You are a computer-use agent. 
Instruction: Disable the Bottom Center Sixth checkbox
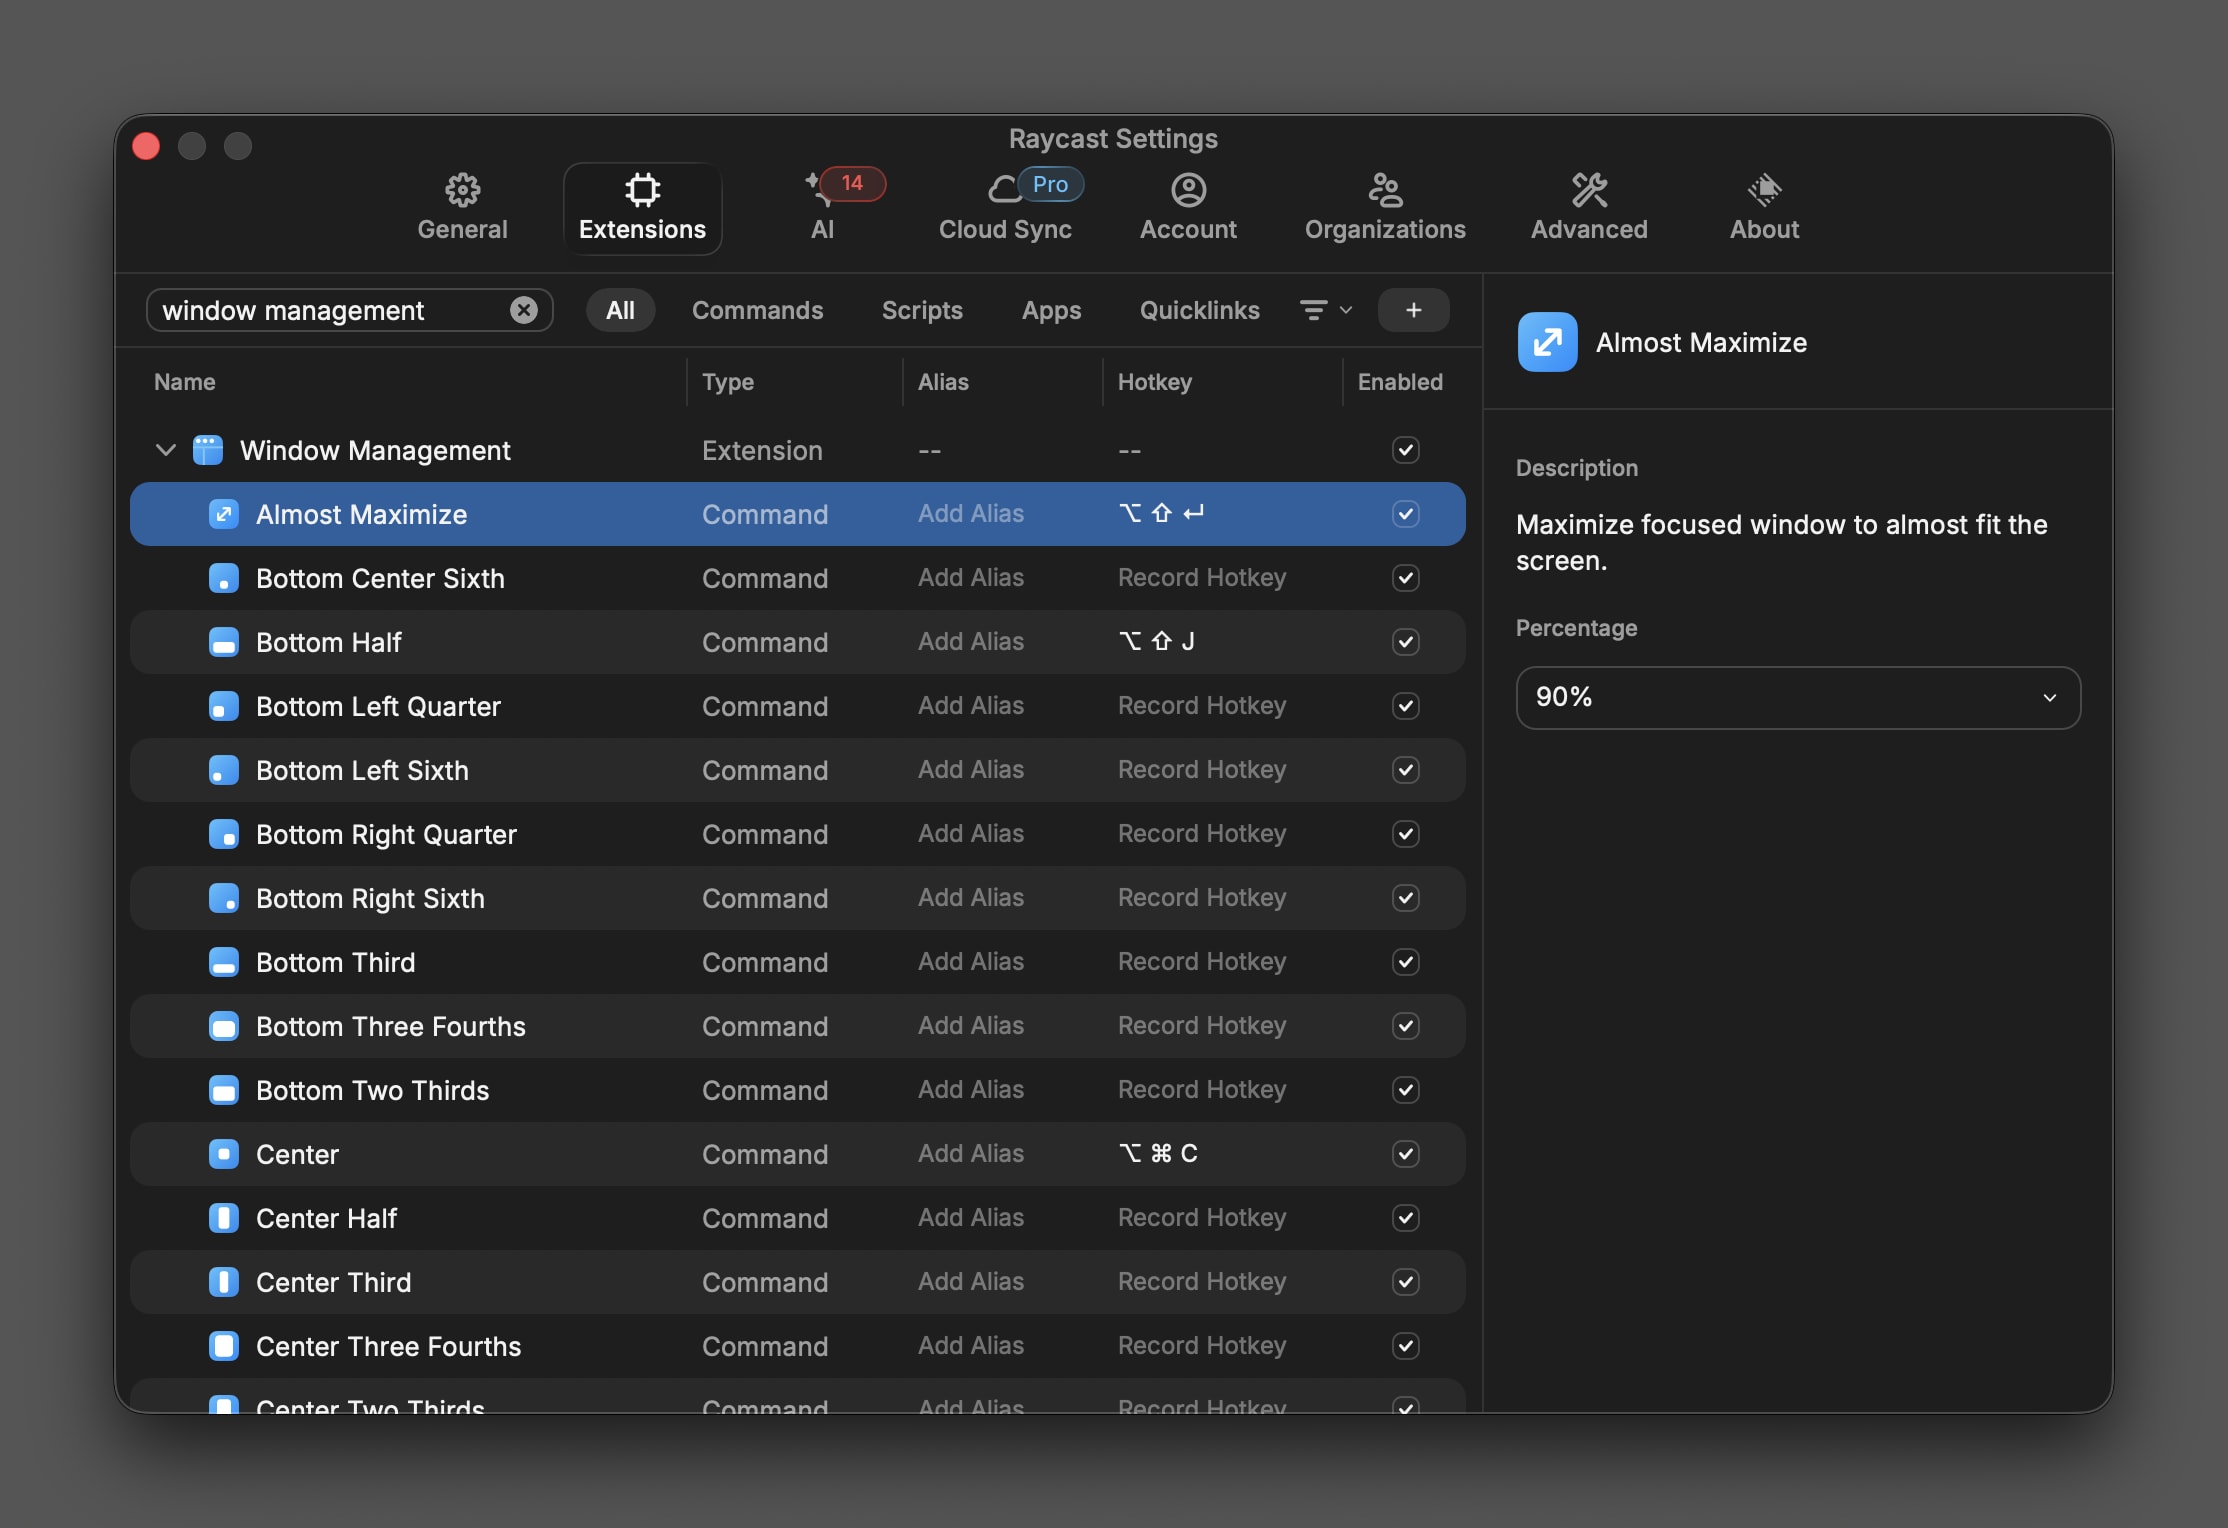click(1405, 578)
